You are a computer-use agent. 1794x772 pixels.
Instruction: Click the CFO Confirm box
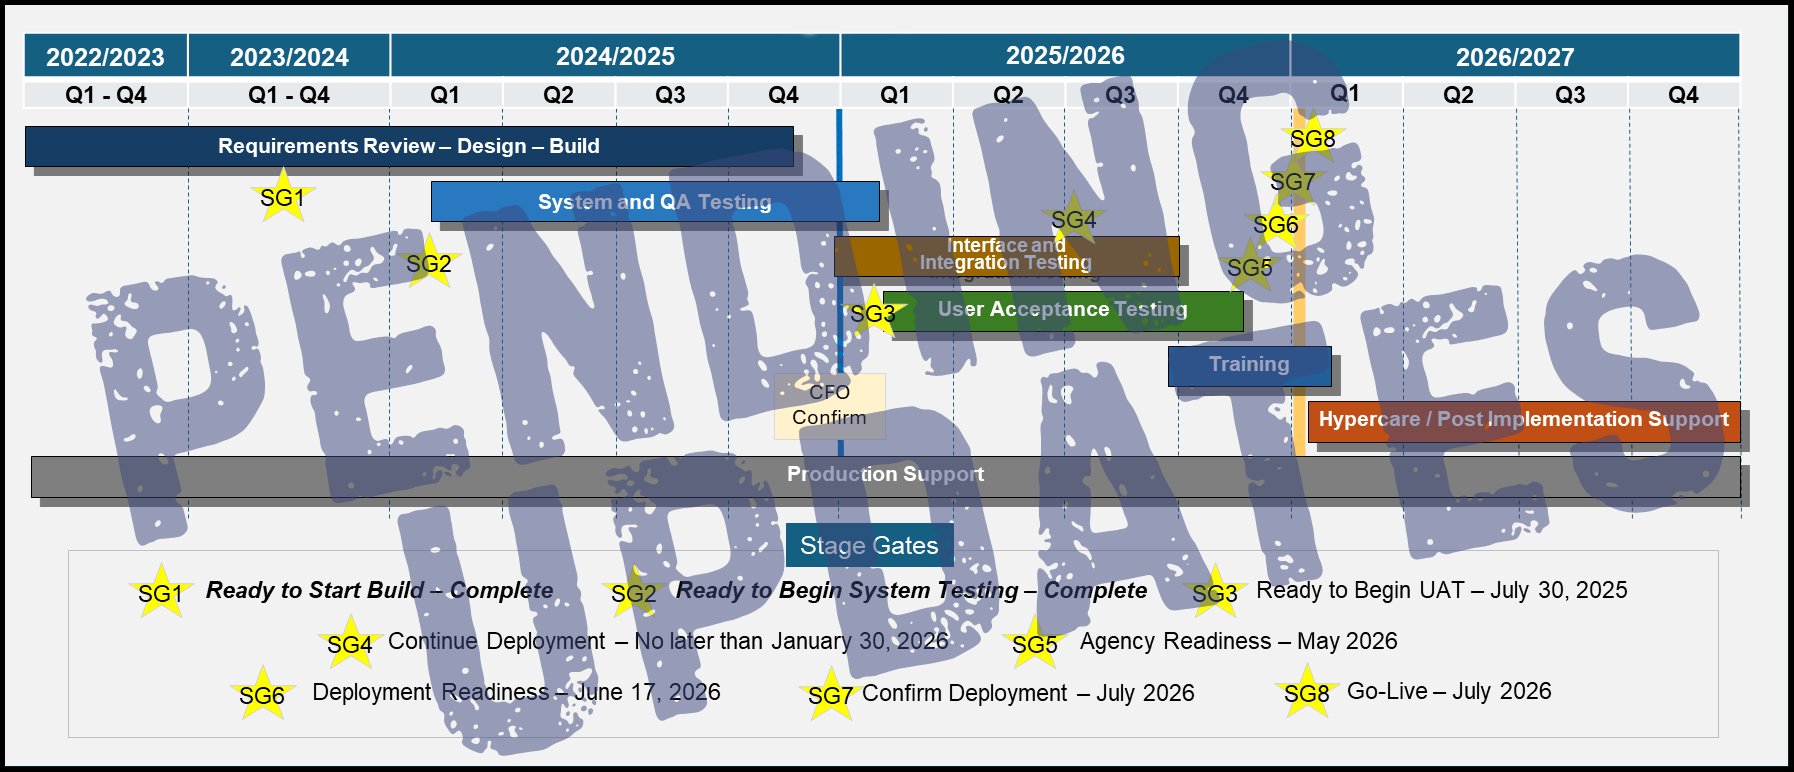pyautogui.click(x=829, y=405)
